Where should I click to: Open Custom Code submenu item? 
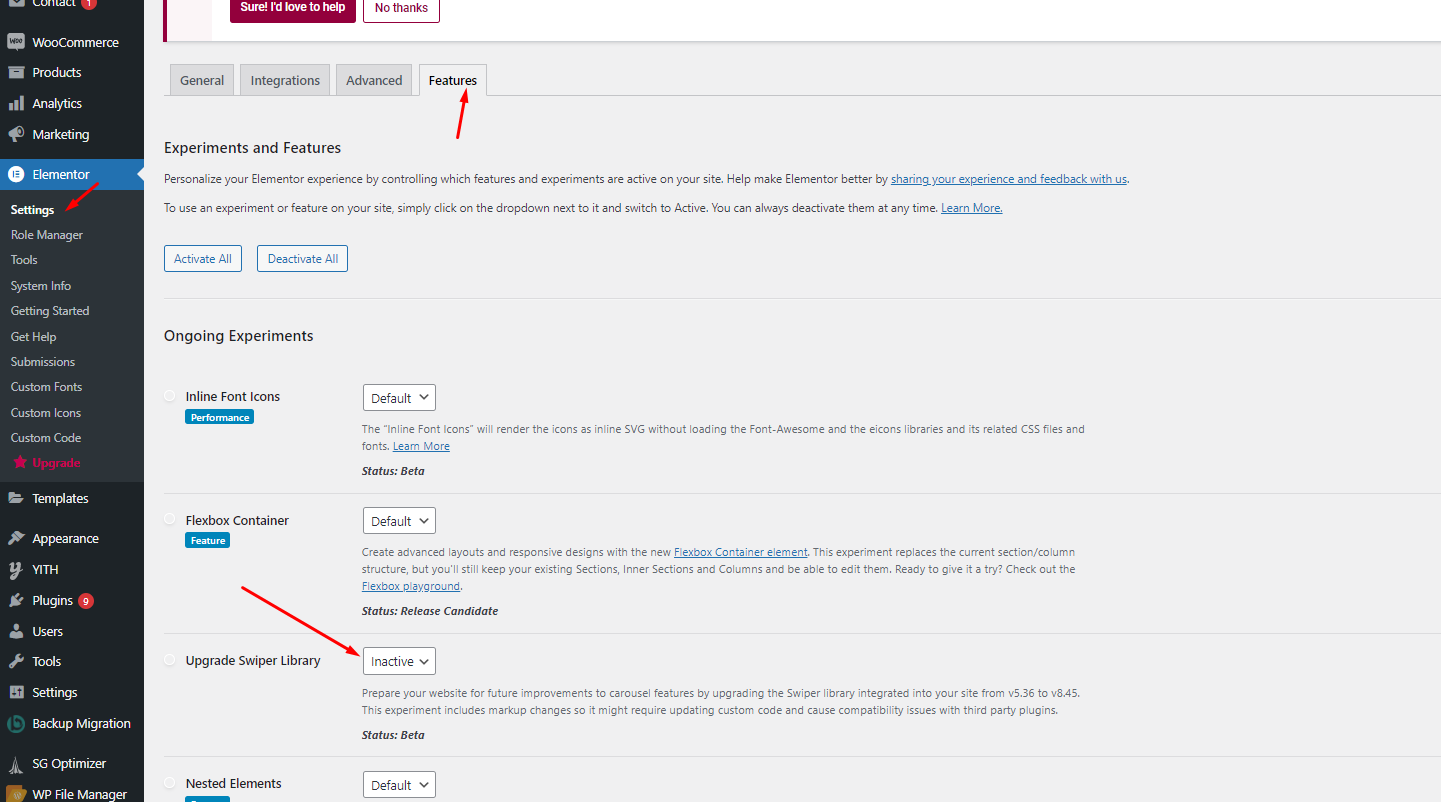46,438
